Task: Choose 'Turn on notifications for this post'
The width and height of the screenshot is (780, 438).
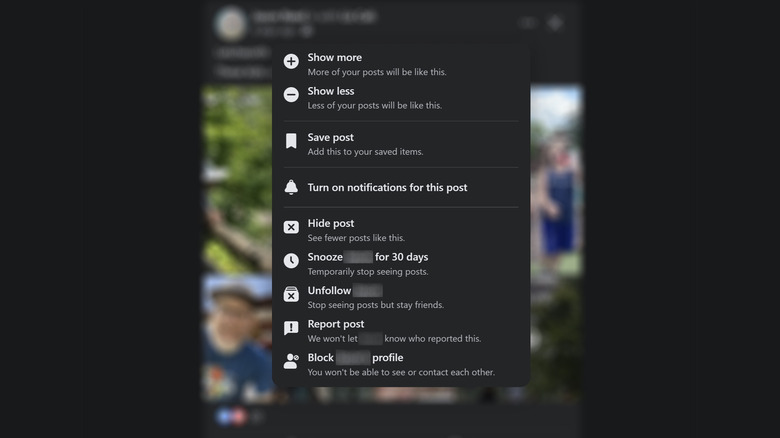Action: pyautogui.click(x=401, y=187)
